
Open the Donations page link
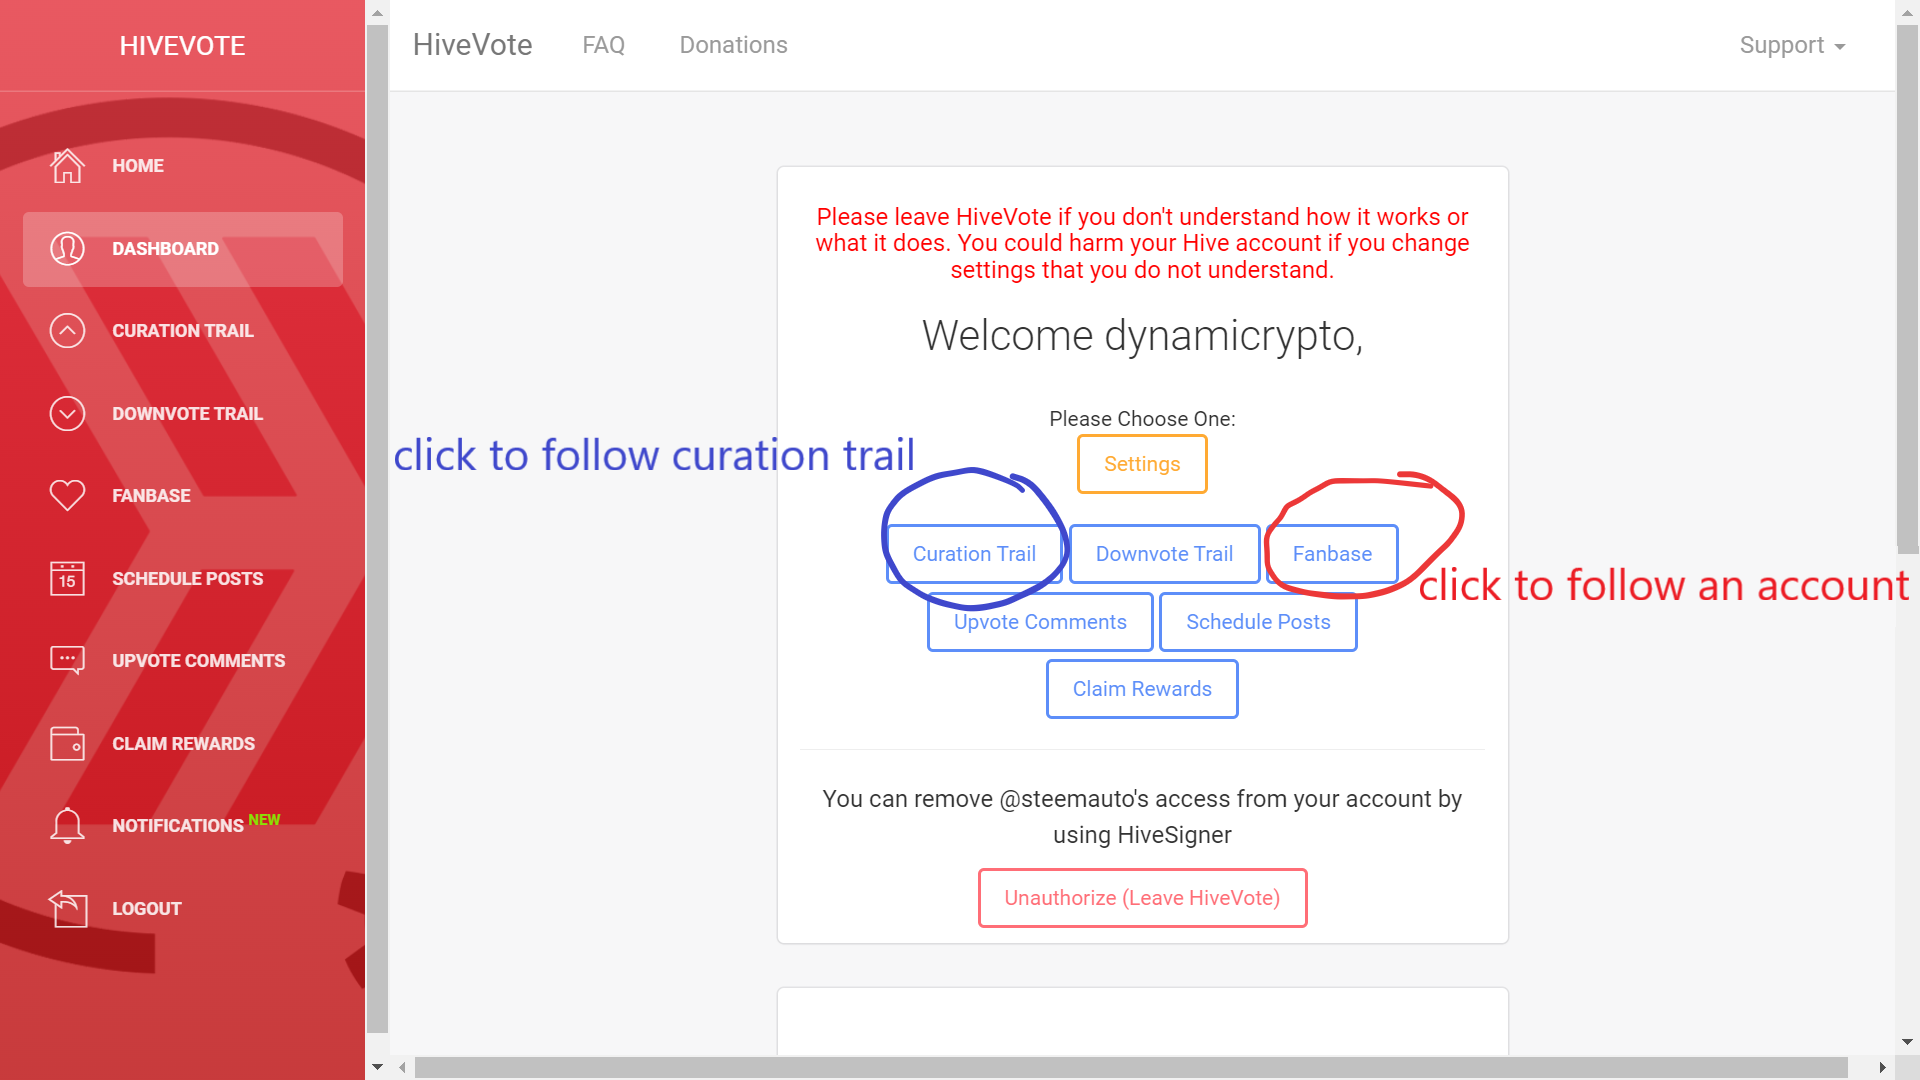(x=734, y=45)
